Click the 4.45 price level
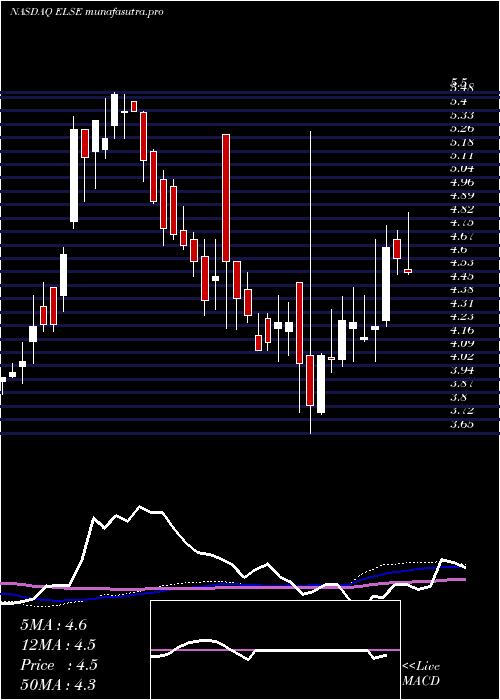500x700 pixels. click(x=462, y=276)
